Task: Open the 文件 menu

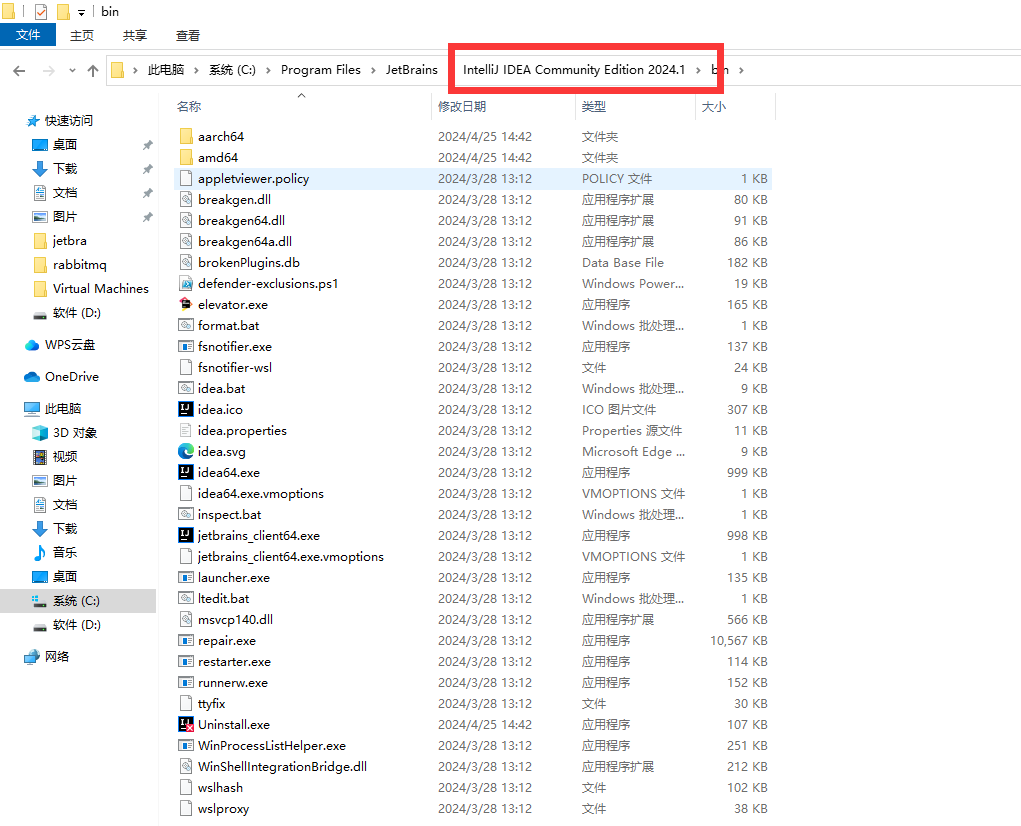Action: point(28,34)
